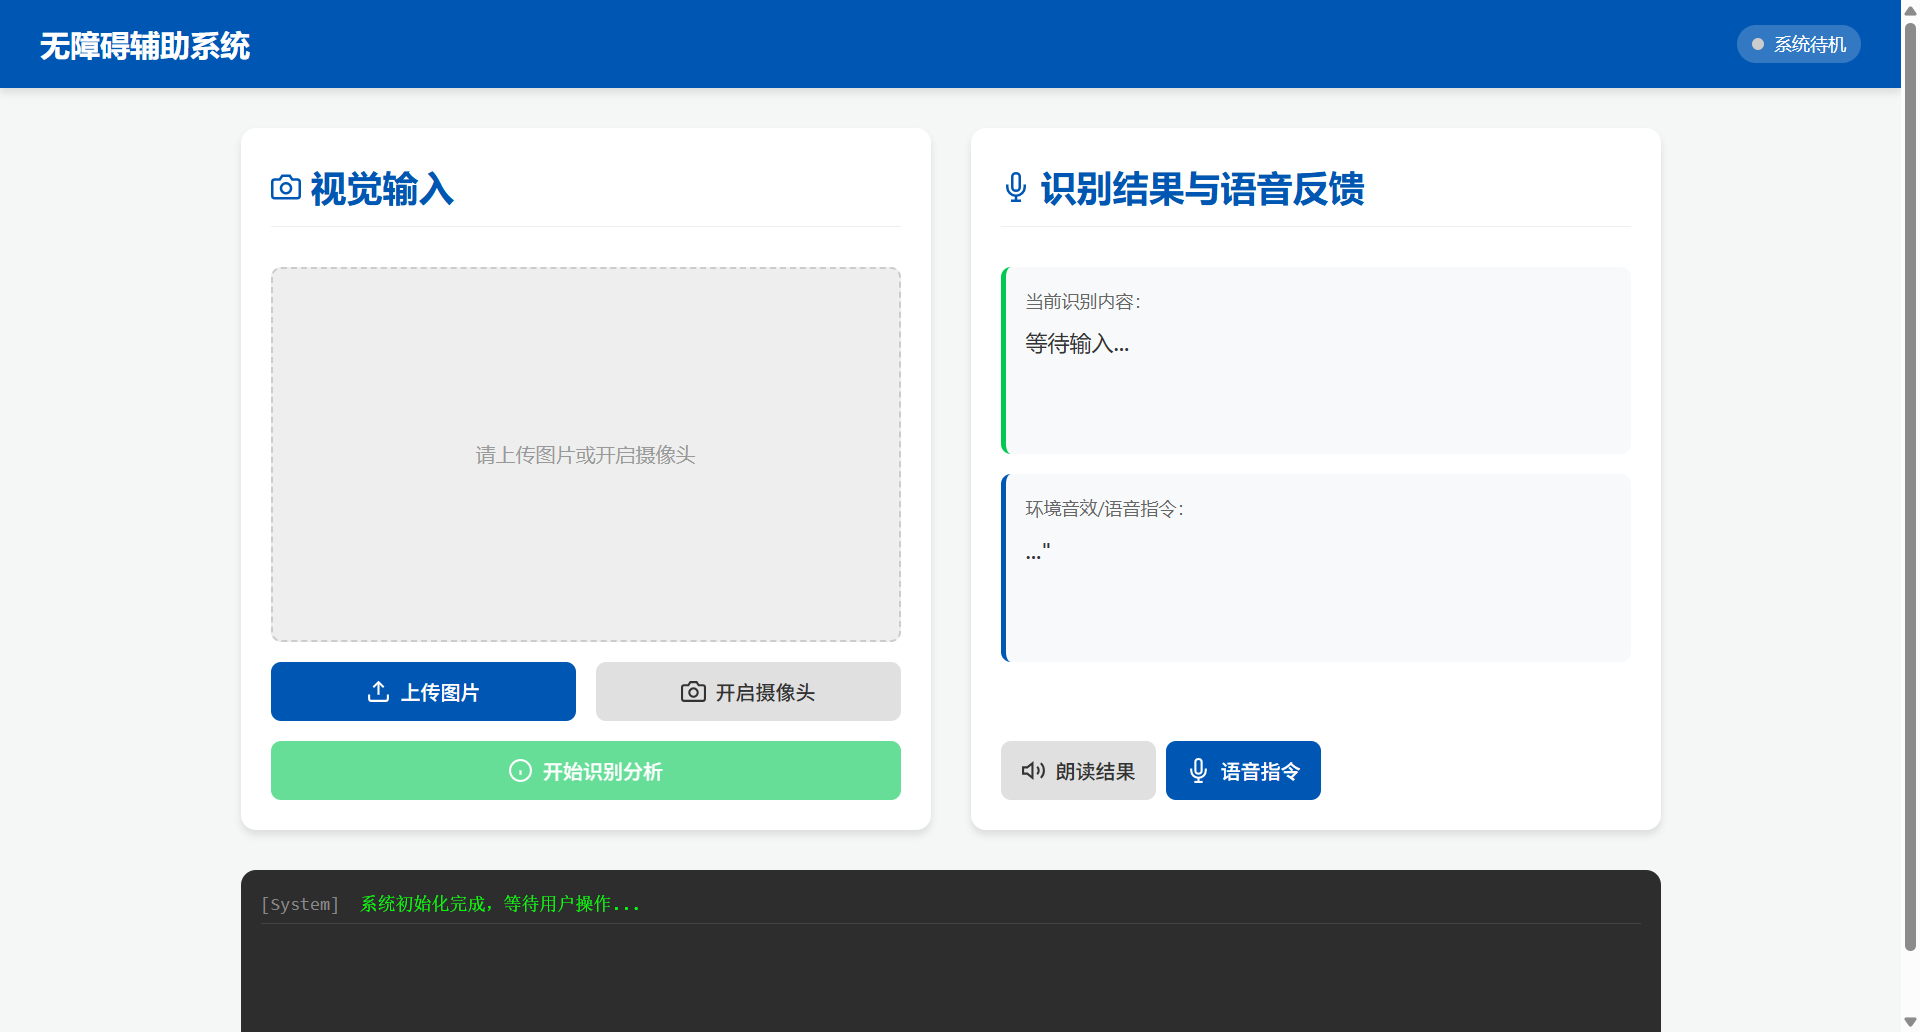Screen dimensions: 1920x1032
Task: Trigger 朗读结果 to read results aloud
Action: click(1078, 770)
